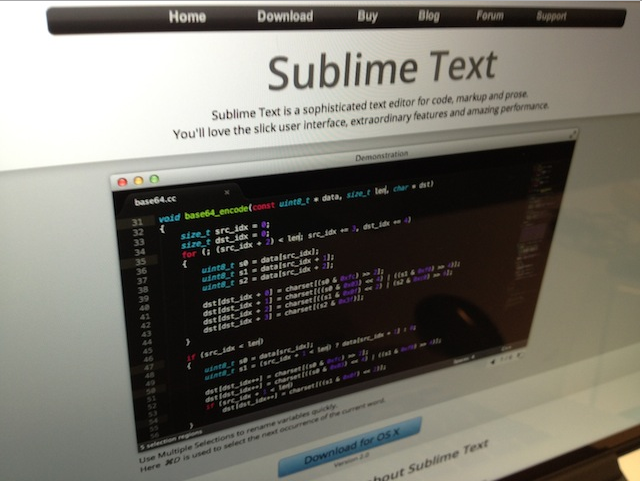
Task: Click the yellow minimize light of demo window
Action: point(138,180)
